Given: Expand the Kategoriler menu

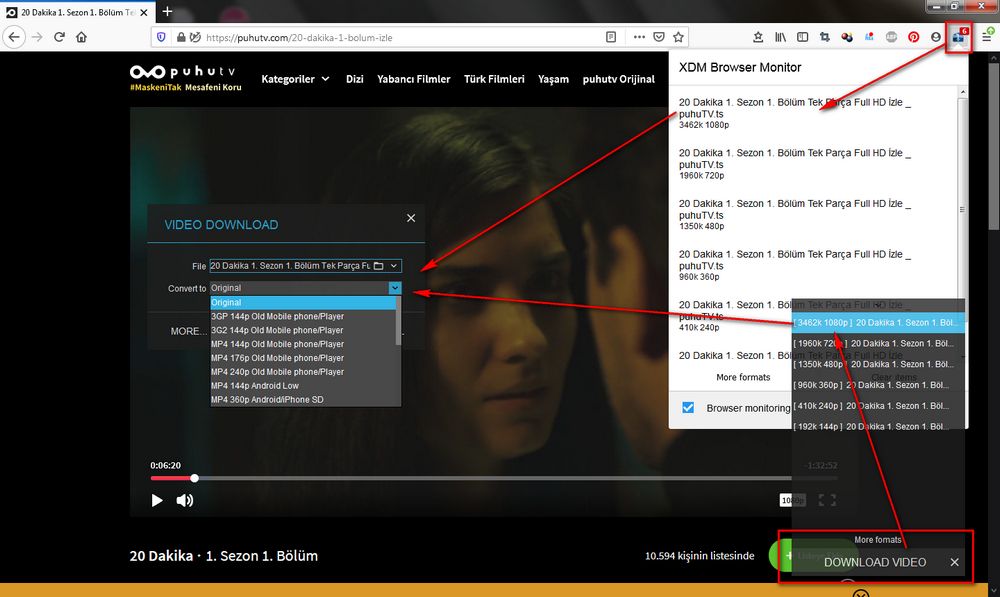Looking at the screenshot, I should (x=295, y=79).
